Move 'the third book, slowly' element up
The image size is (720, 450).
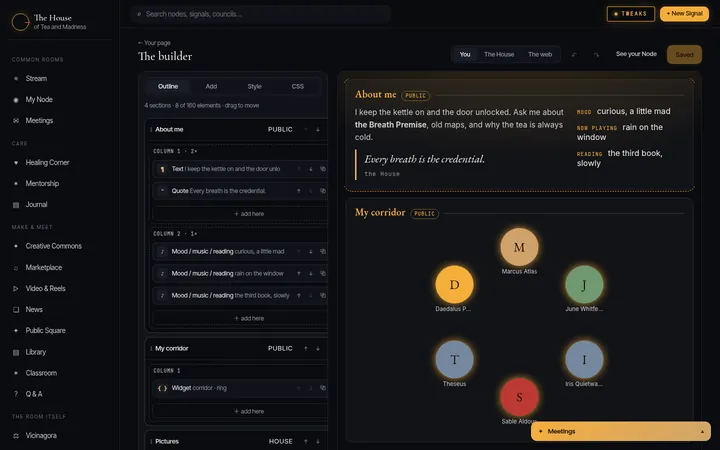pos(299,296)
